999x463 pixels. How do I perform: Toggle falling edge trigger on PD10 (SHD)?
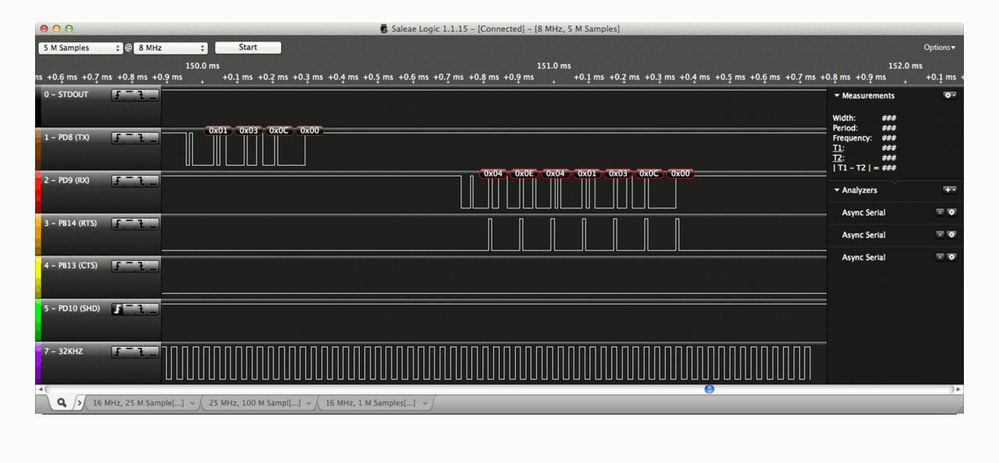tap(141, 309)
